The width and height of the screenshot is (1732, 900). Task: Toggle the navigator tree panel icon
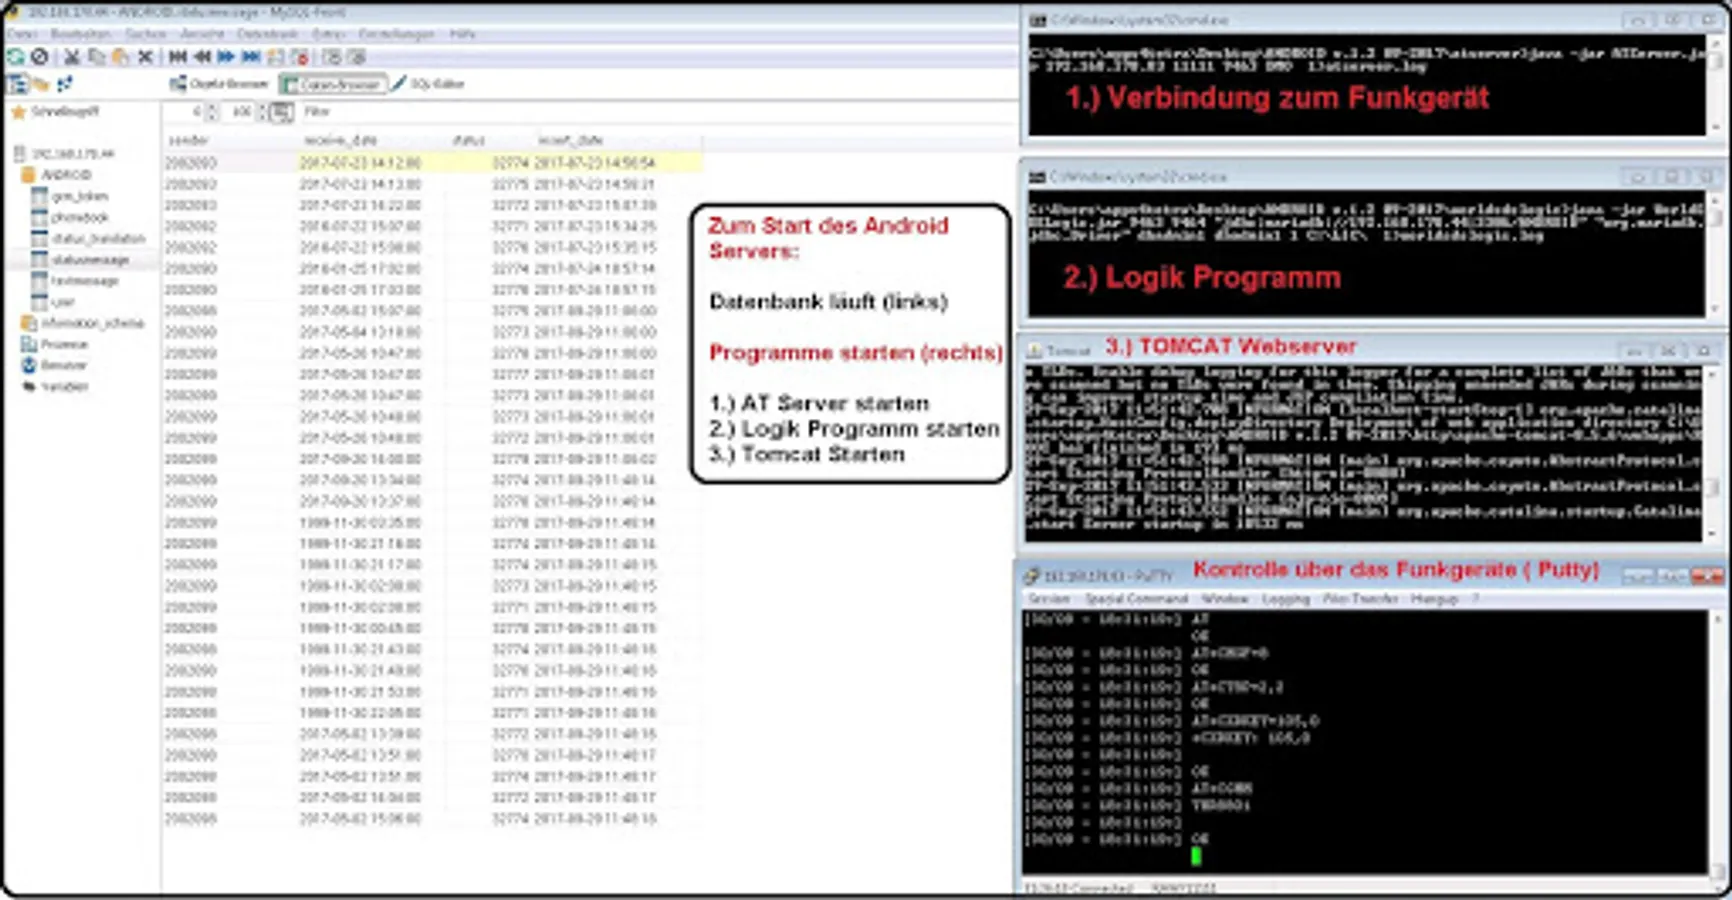point(17,84)
